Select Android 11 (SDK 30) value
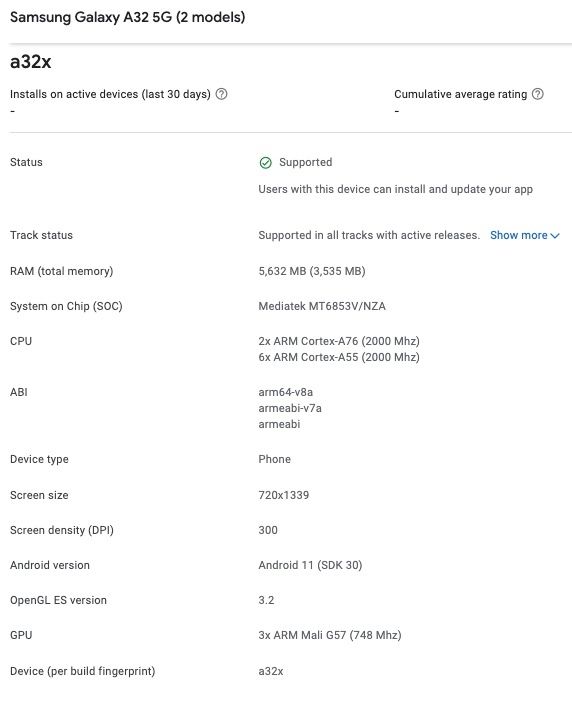 pos(310,565)
